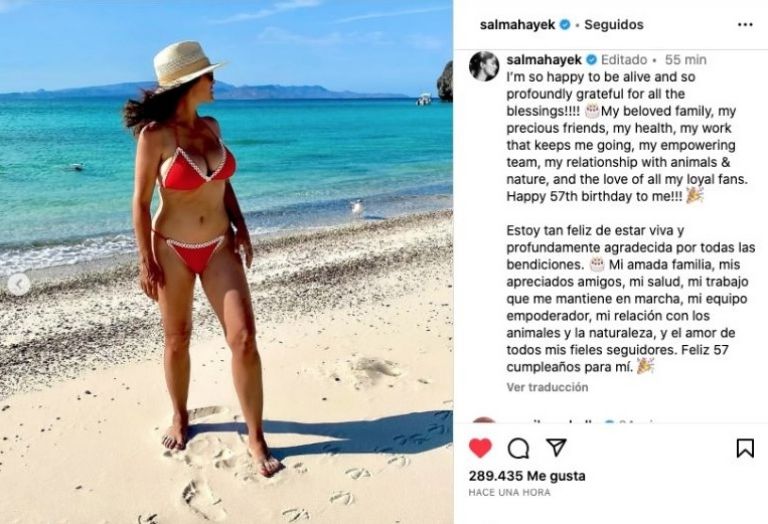Open comments with the speech bubble icon
This screenshot has height=524, width=768.
tap(518, 448)
